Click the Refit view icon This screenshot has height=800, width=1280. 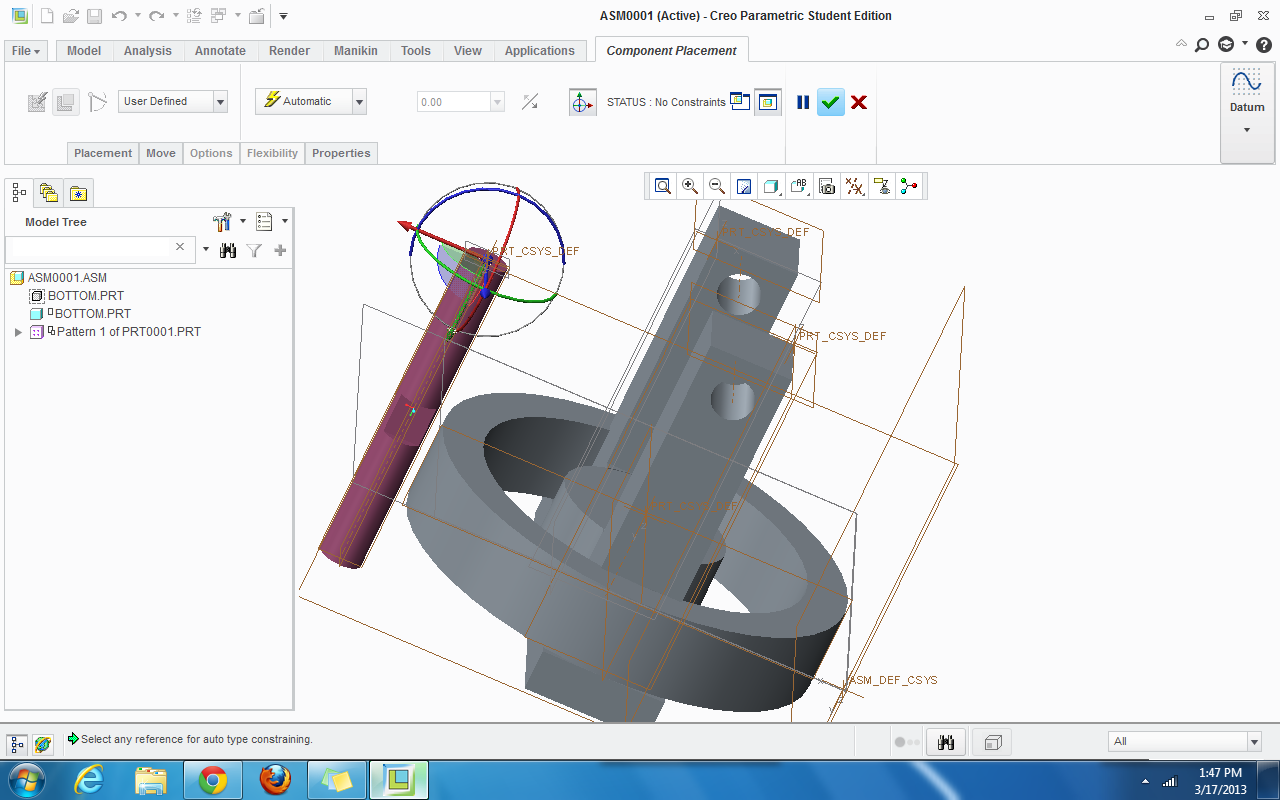(x=663, y=186)
